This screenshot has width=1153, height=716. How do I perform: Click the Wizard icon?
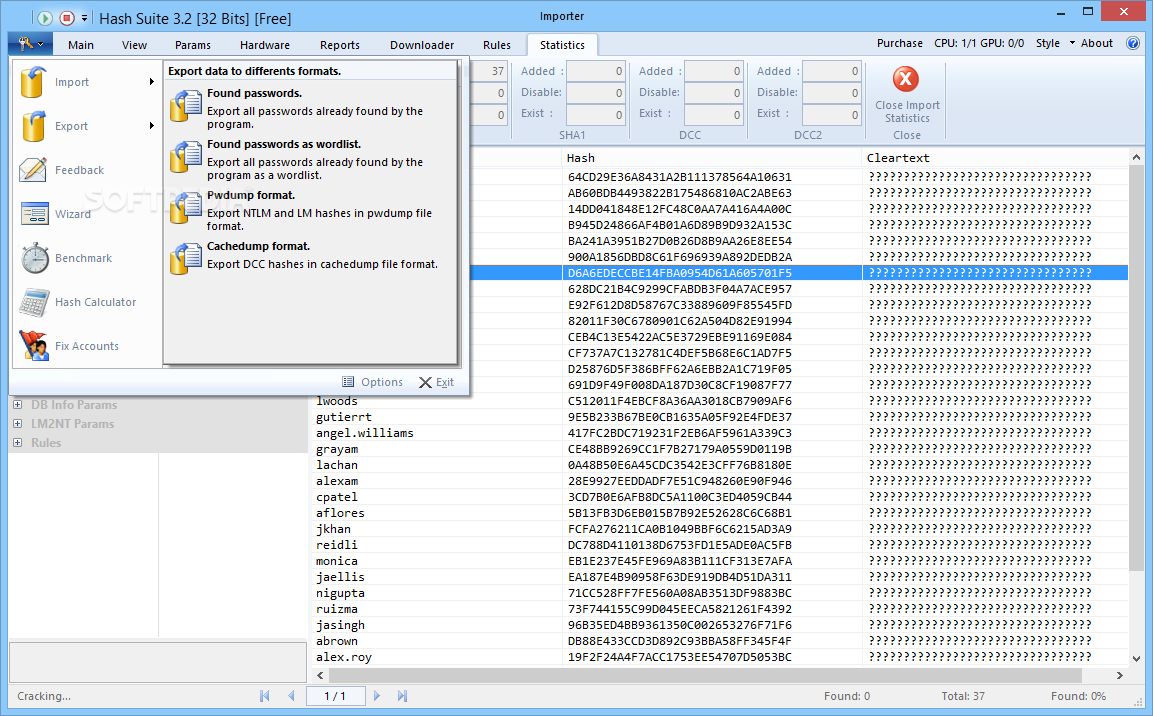(35, 214)
